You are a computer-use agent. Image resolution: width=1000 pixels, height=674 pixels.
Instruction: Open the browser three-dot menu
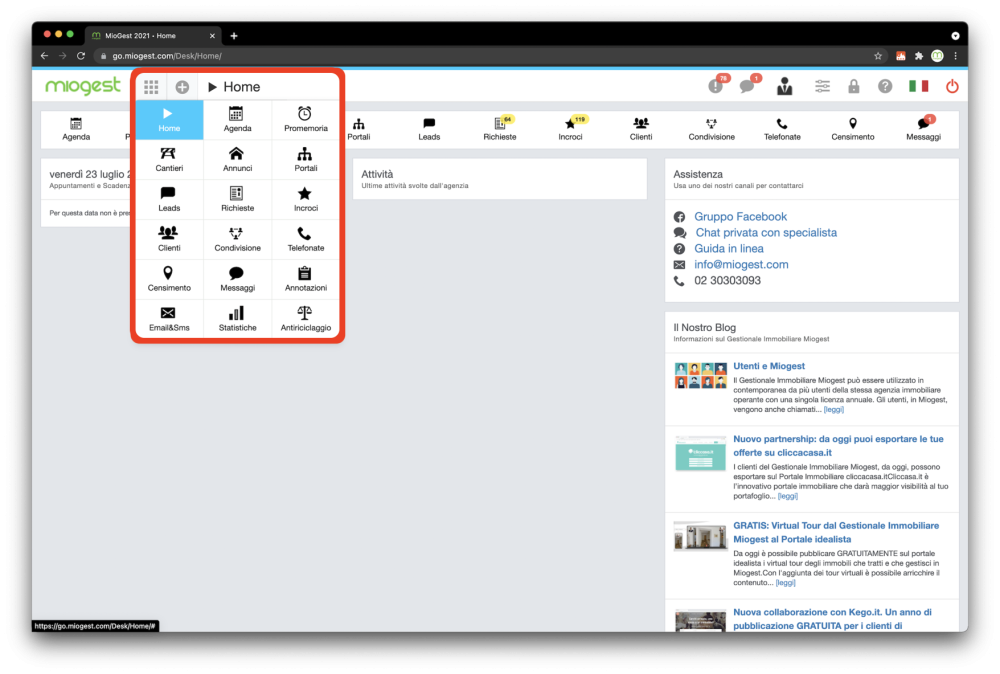[x=955, y=56]
